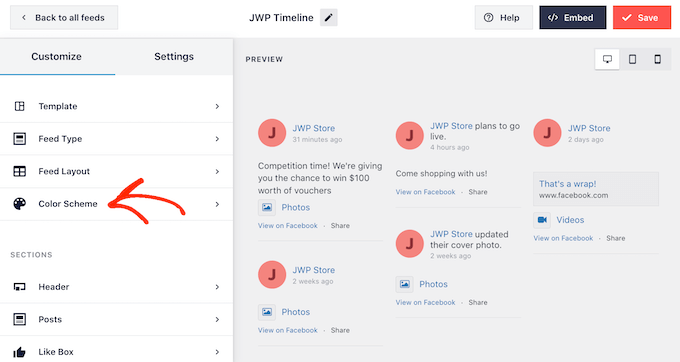Click Share under the $100 vouchers post

340,226
